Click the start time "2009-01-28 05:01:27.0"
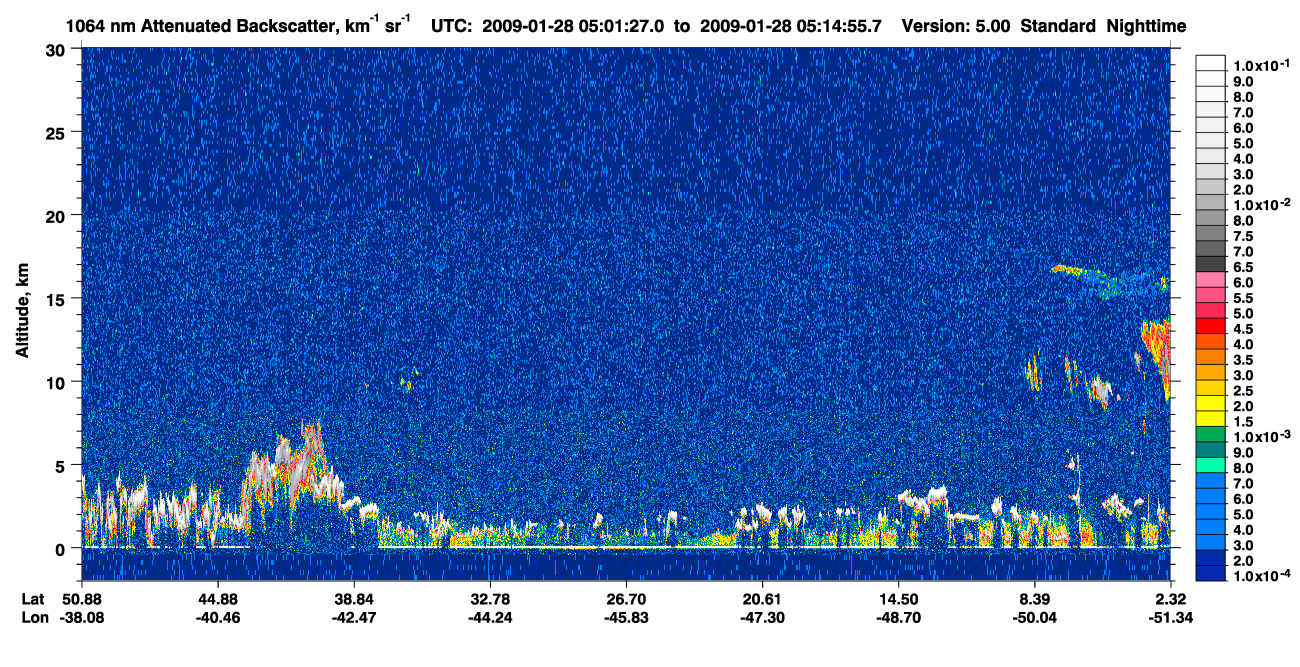The width and height of the screenshot is (1300, 667). 574,26
